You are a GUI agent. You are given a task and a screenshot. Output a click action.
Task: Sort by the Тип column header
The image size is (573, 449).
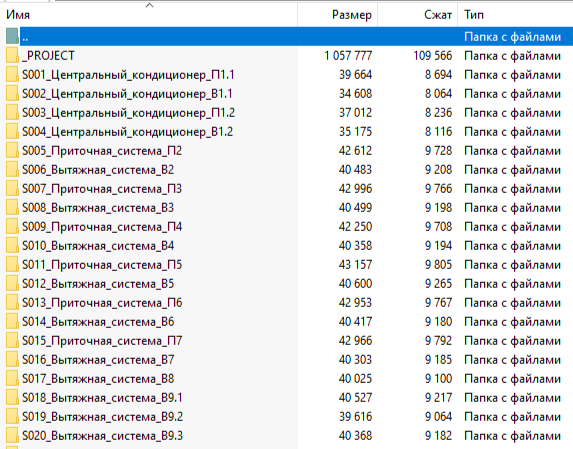pos(515,15)
